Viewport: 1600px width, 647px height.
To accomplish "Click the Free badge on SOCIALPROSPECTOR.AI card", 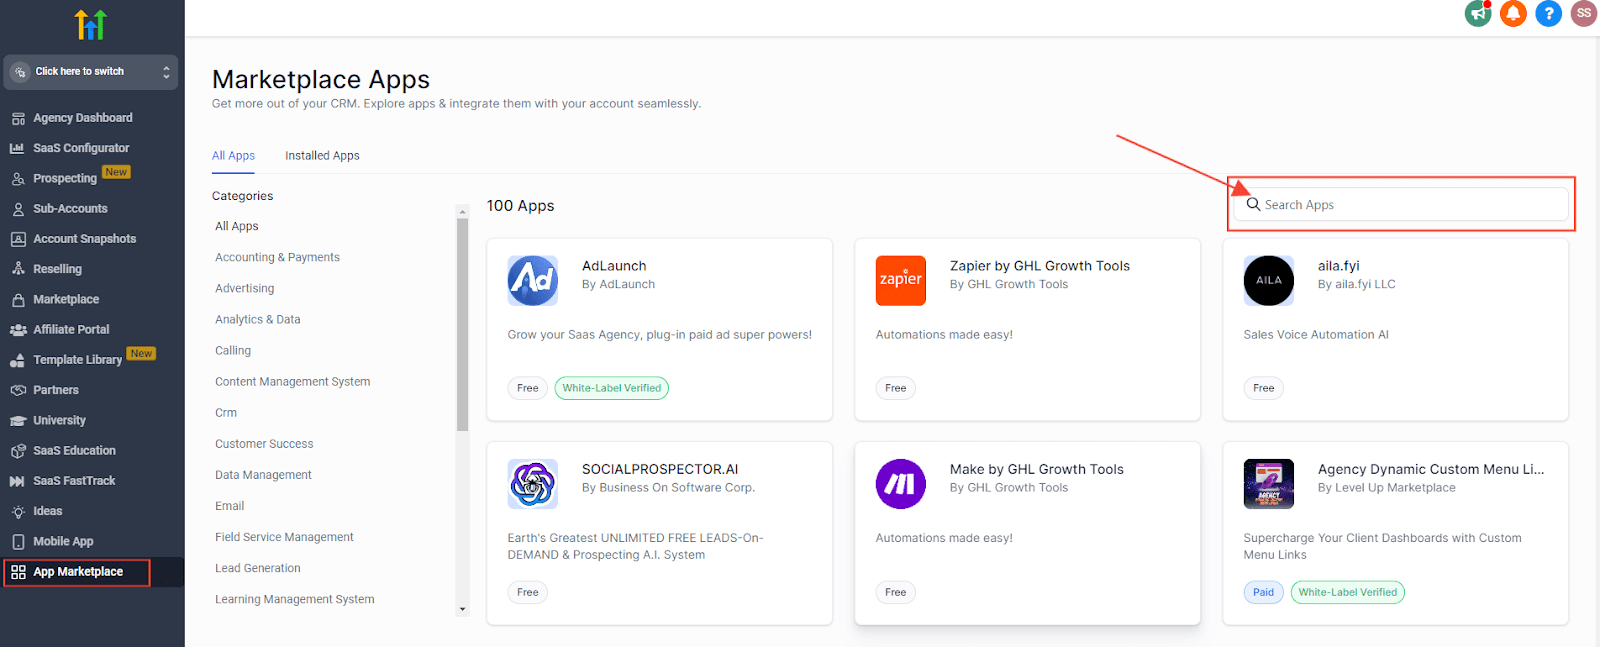I will click(528, 592).
